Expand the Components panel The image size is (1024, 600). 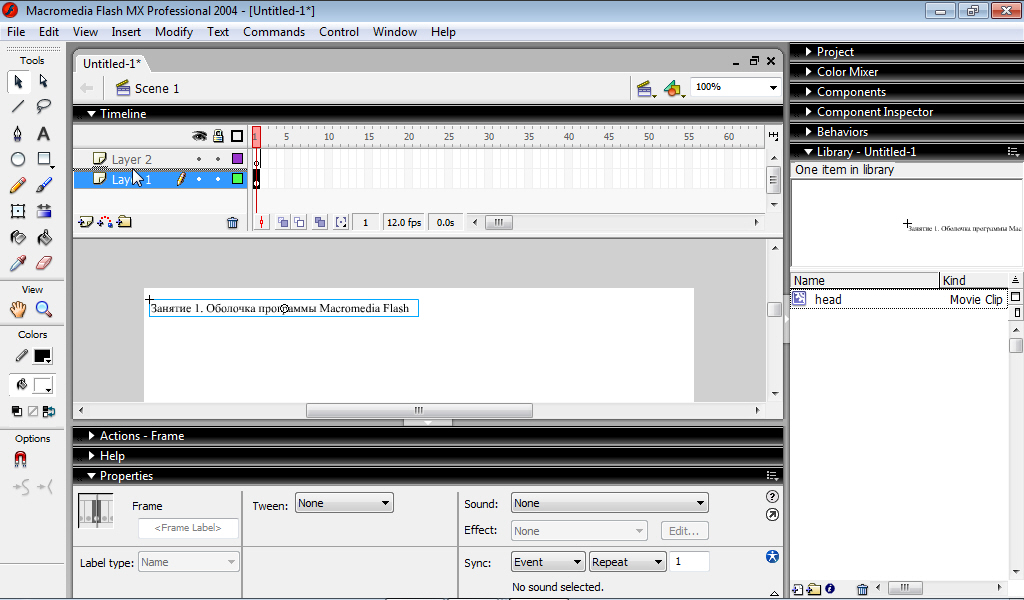pyautogui.click(x=808, y=92)
